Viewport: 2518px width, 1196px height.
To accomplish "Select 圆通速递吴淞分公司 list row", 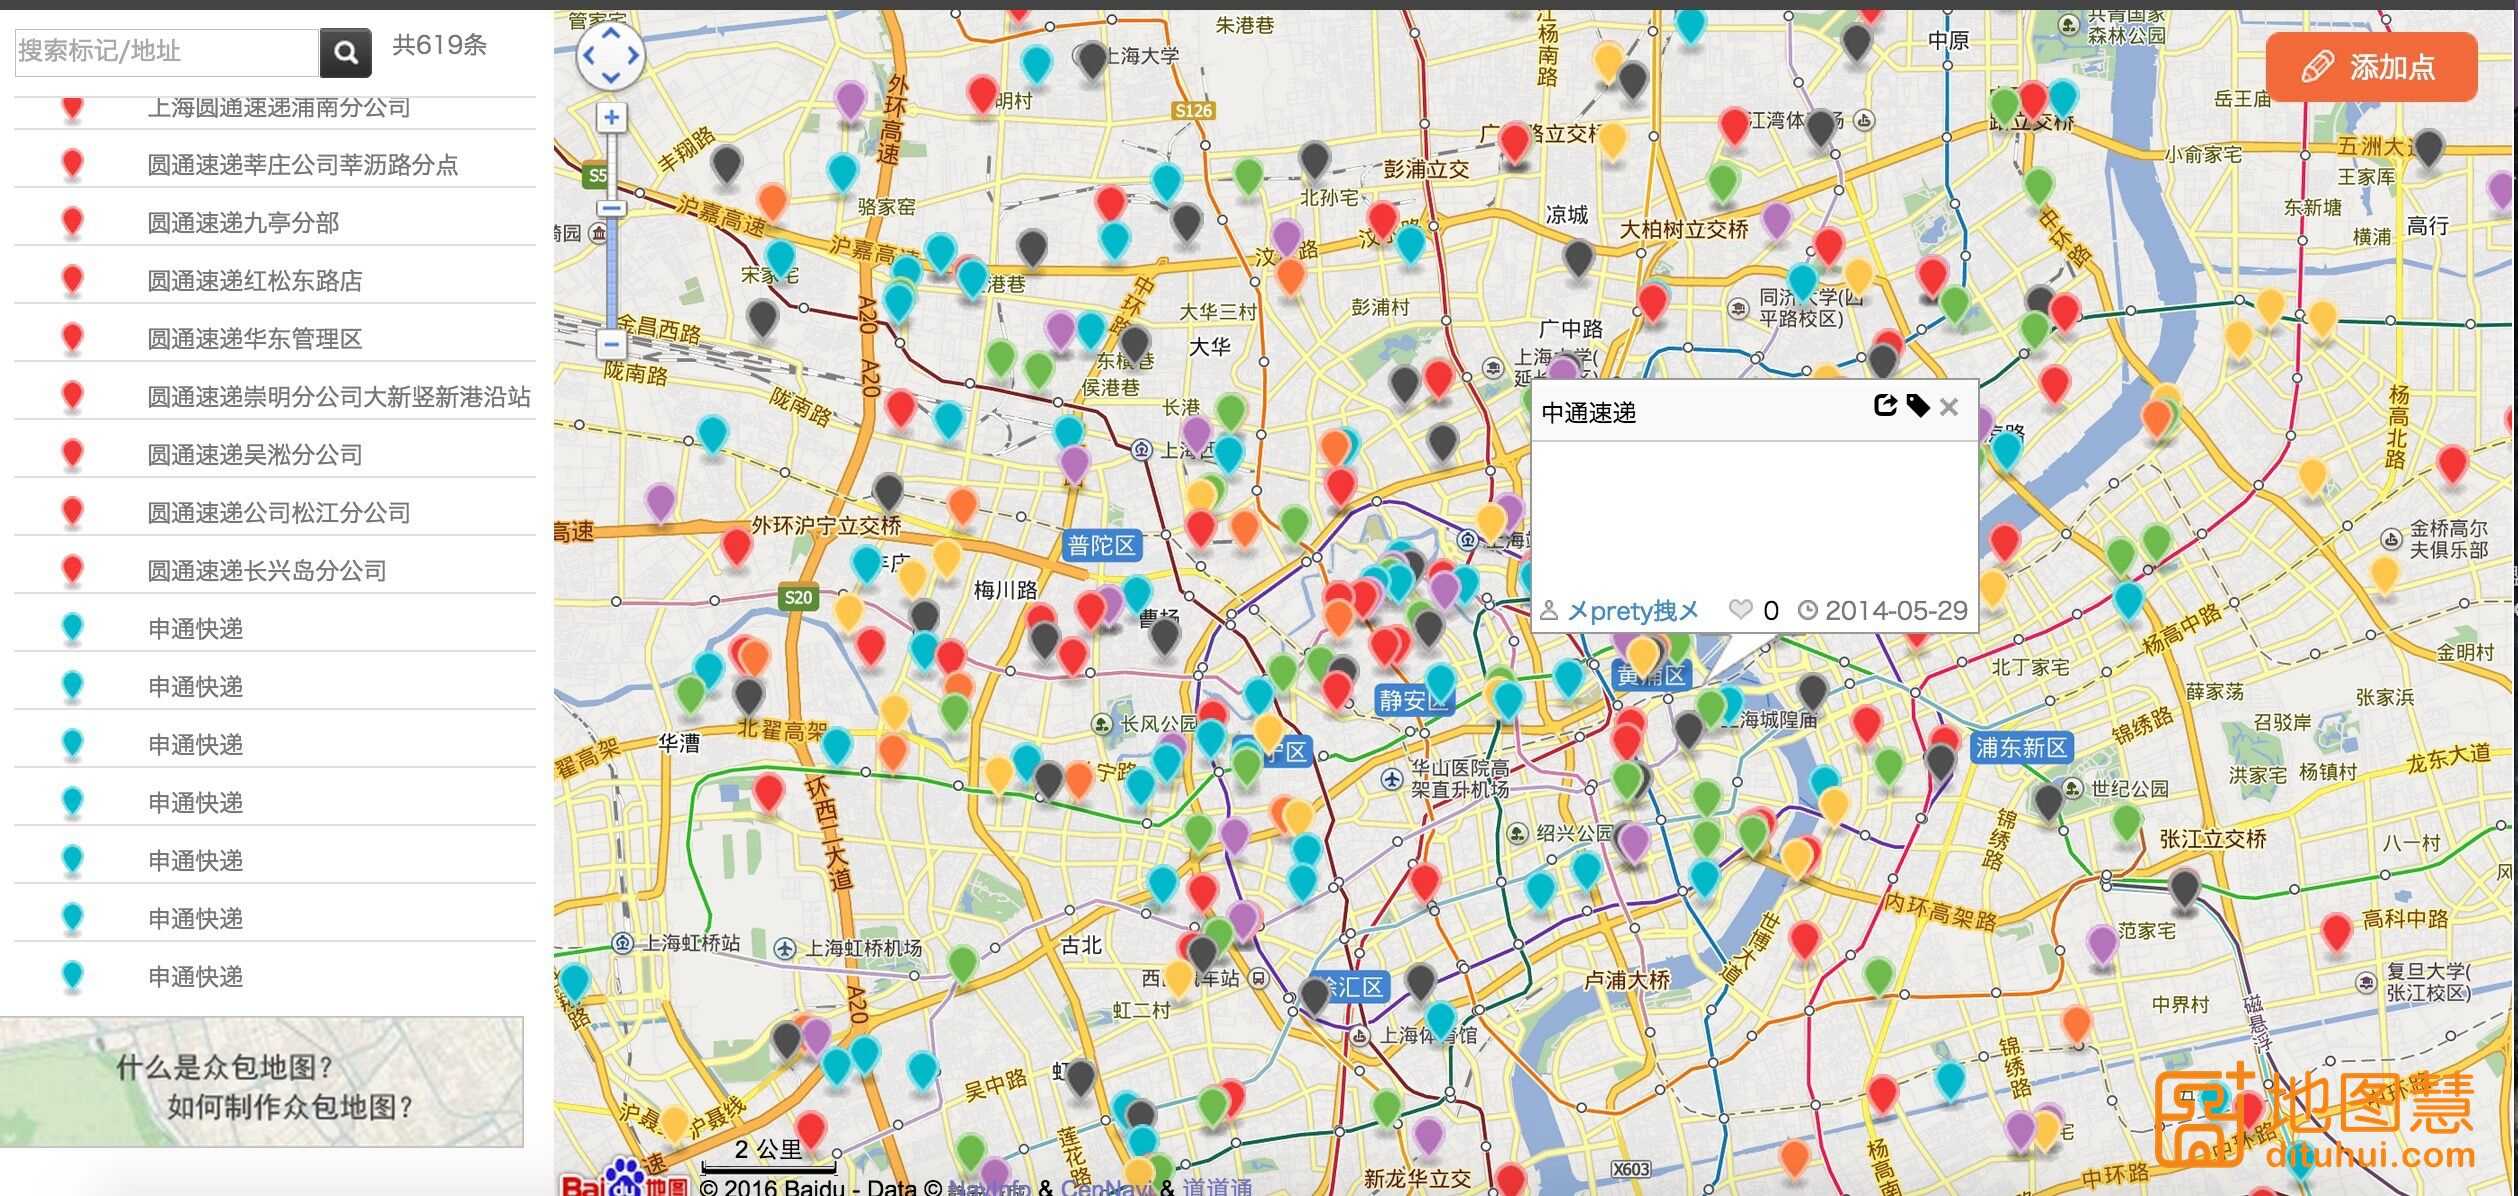I will pyautogui.click(x=275, y=455).
